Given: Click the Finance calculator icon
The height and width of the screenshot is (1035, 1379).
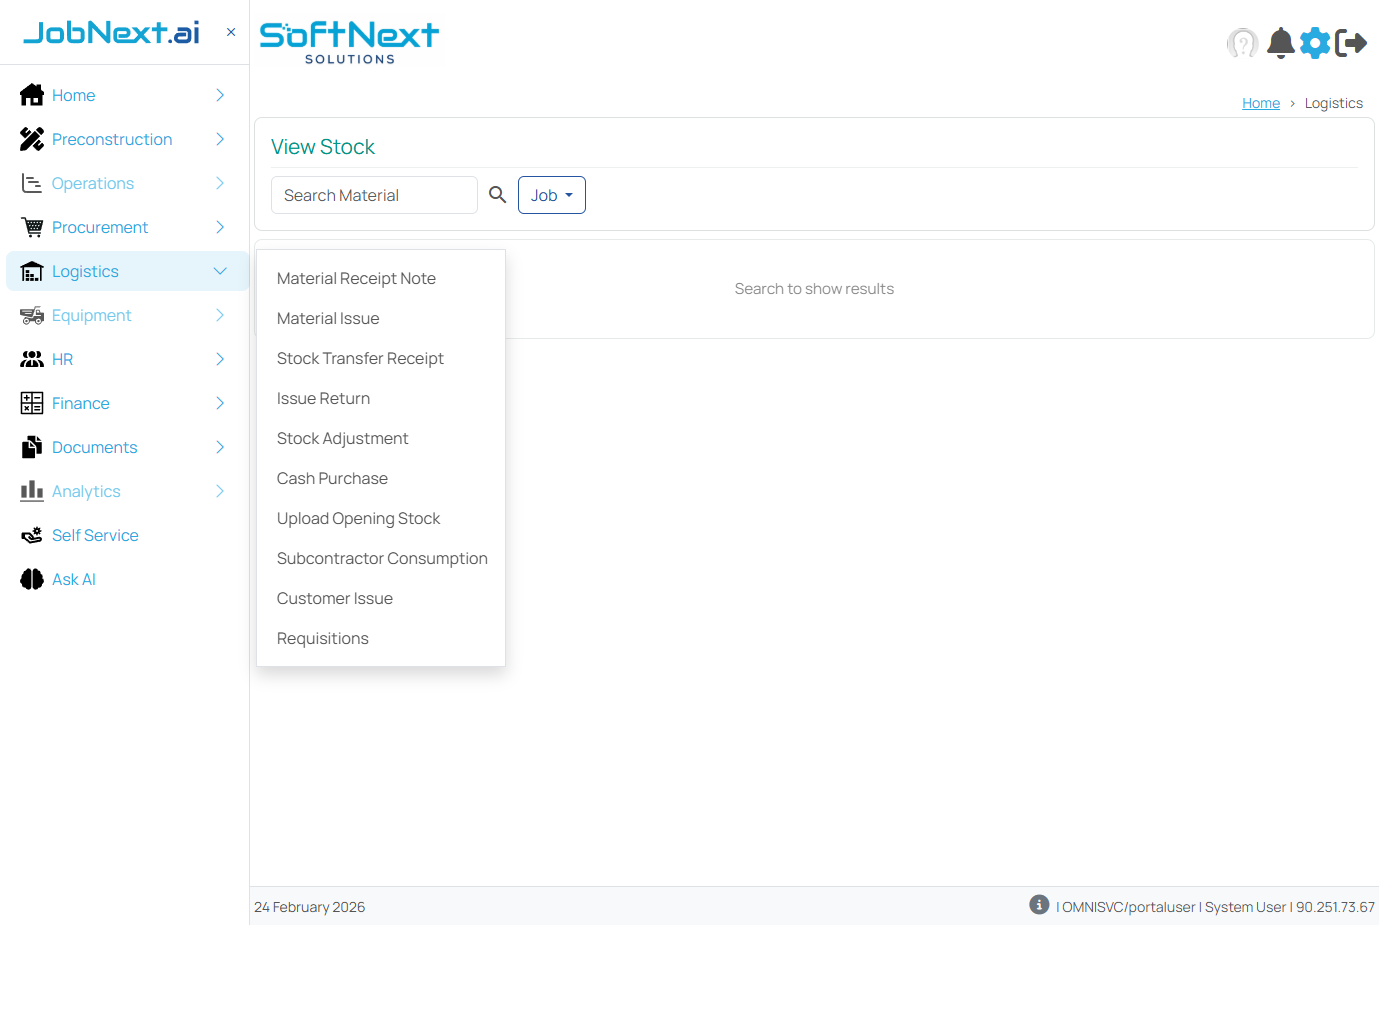Looking at the screenshot, I should tap(31, 403).
